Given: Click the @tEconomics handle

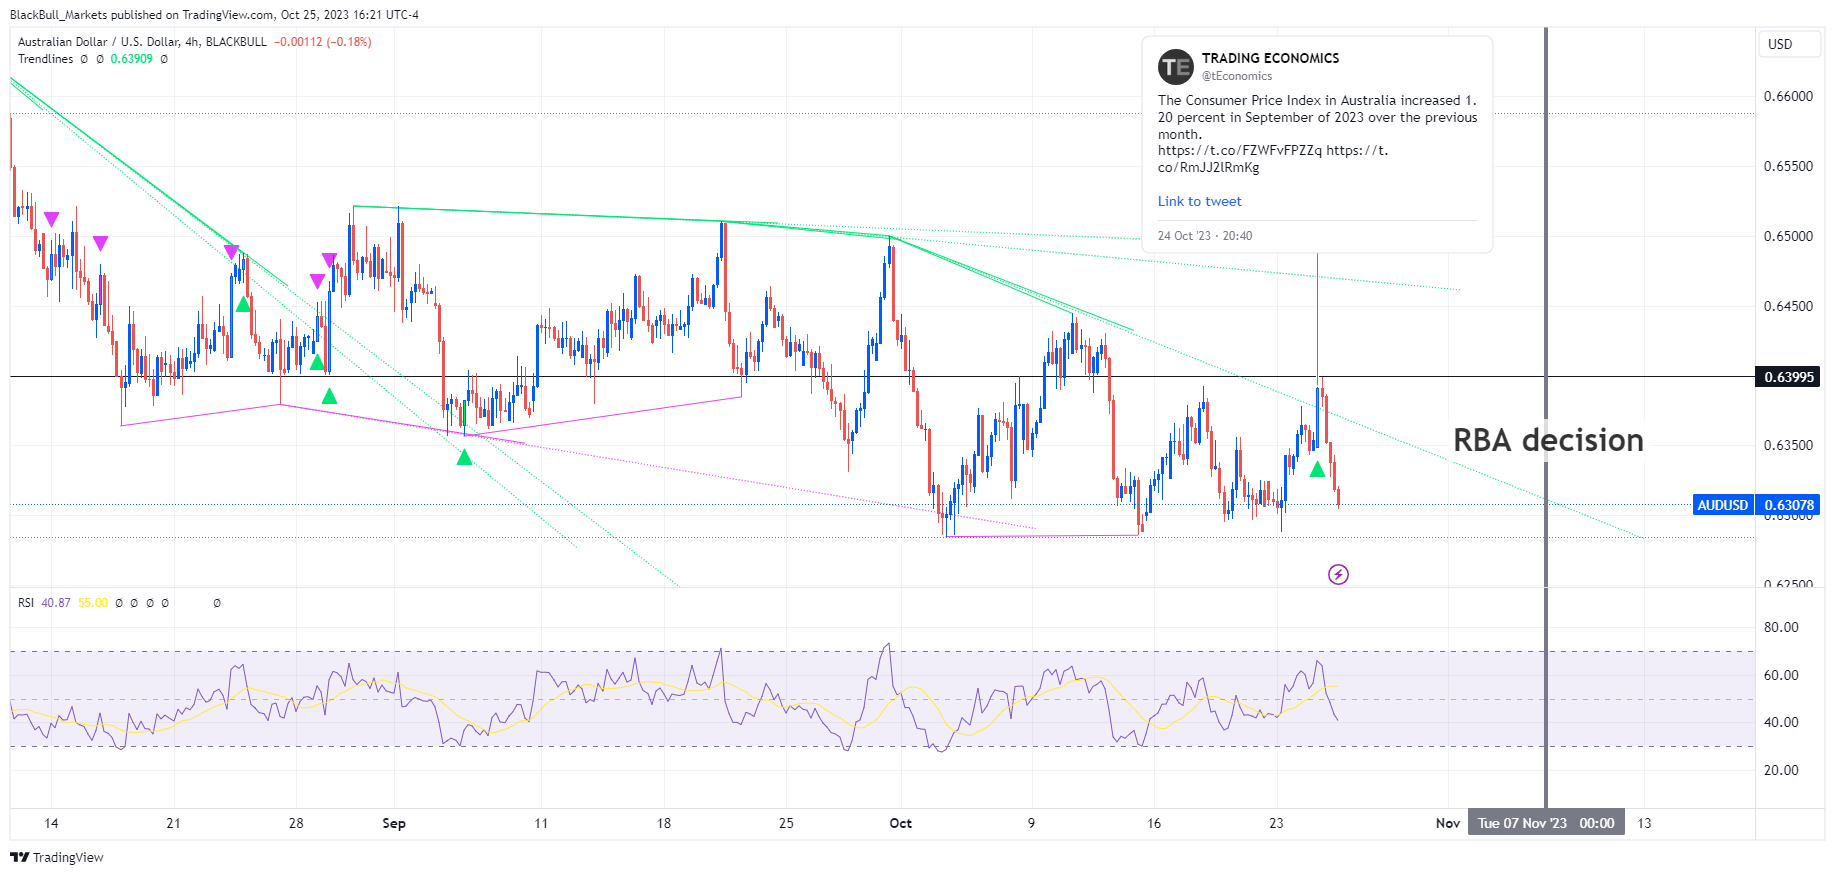Looking at the screenshot, I should 1237,76.
